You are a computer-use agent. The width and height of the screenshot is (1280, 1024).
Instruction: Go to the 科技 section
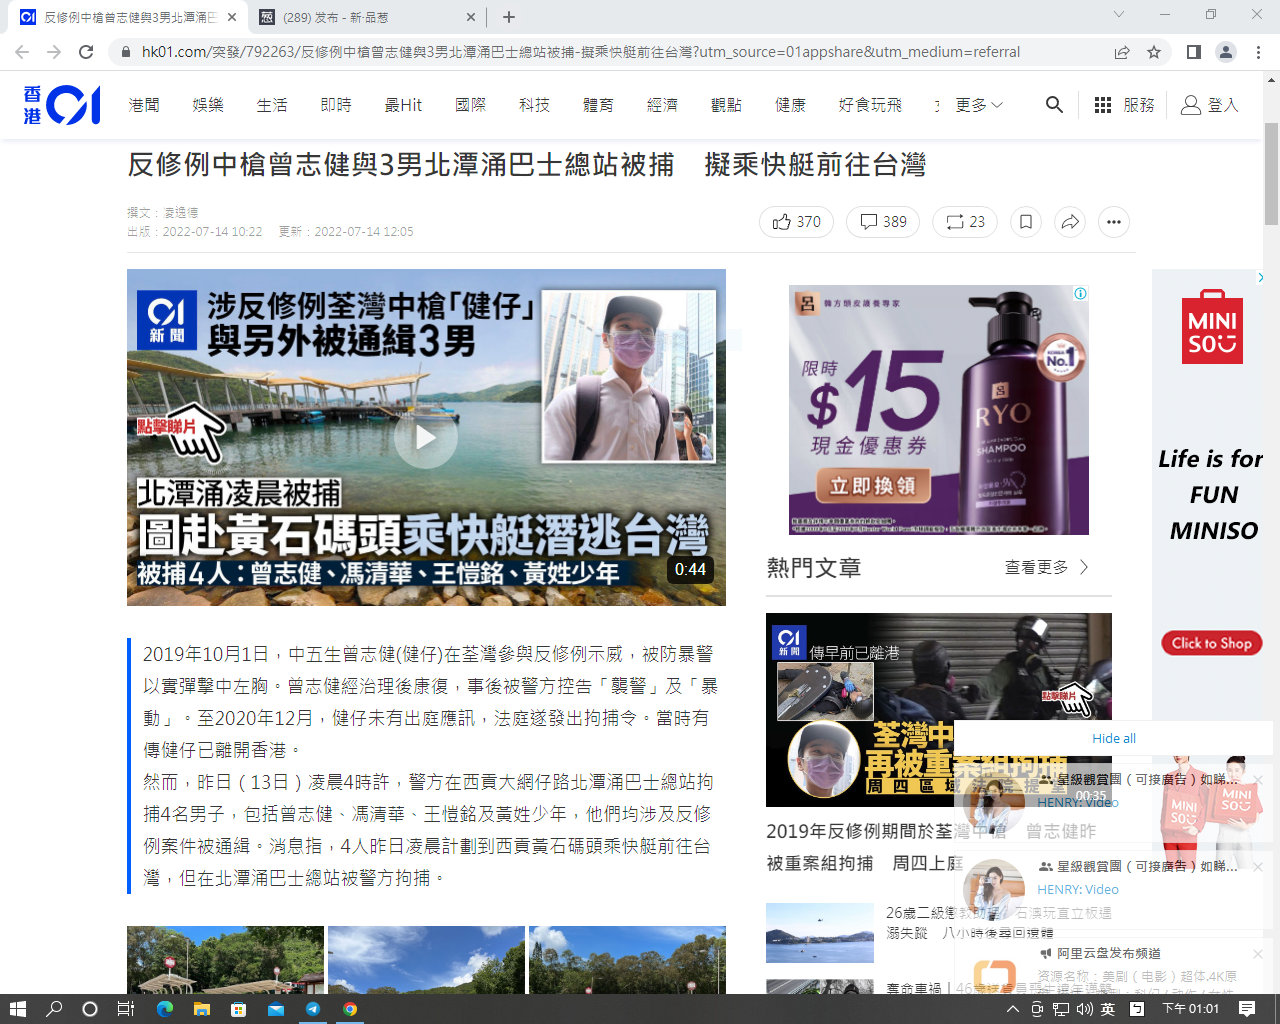[x=535, y=105]
